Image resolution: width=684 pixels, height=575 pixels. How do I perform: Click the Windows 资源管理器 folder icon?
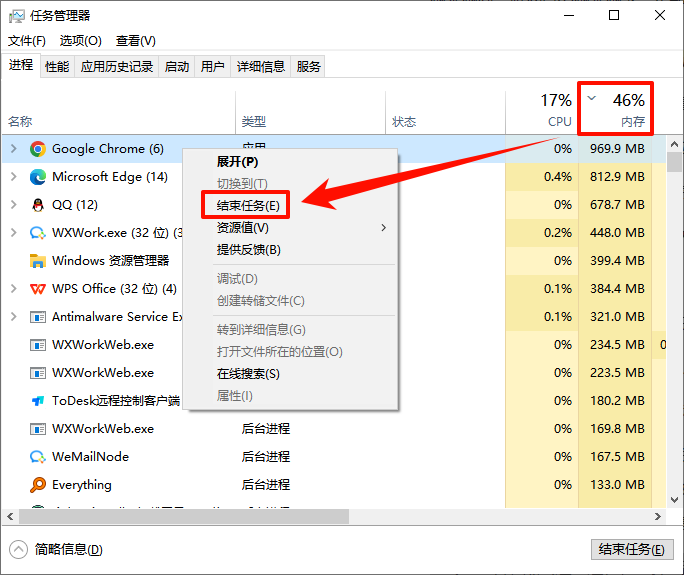(38, 260)
